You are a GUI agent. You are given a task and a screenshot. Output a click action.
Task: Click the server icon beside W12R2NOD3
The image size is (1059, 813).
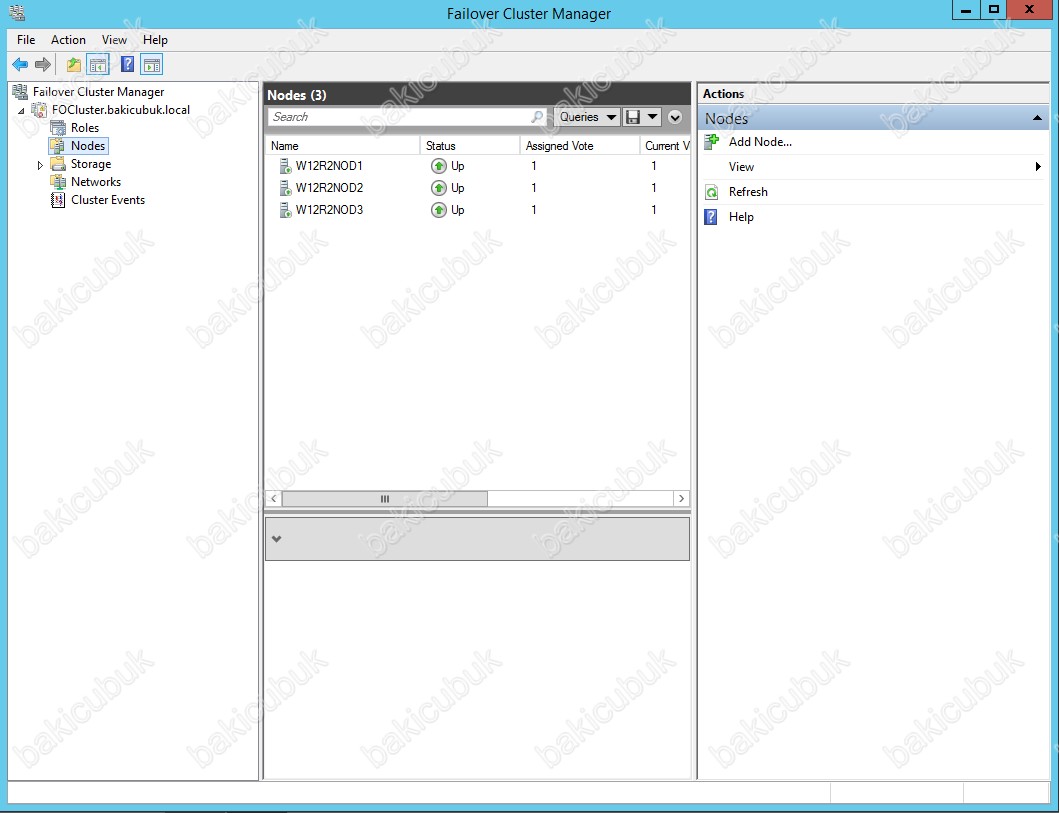[285, 210]
